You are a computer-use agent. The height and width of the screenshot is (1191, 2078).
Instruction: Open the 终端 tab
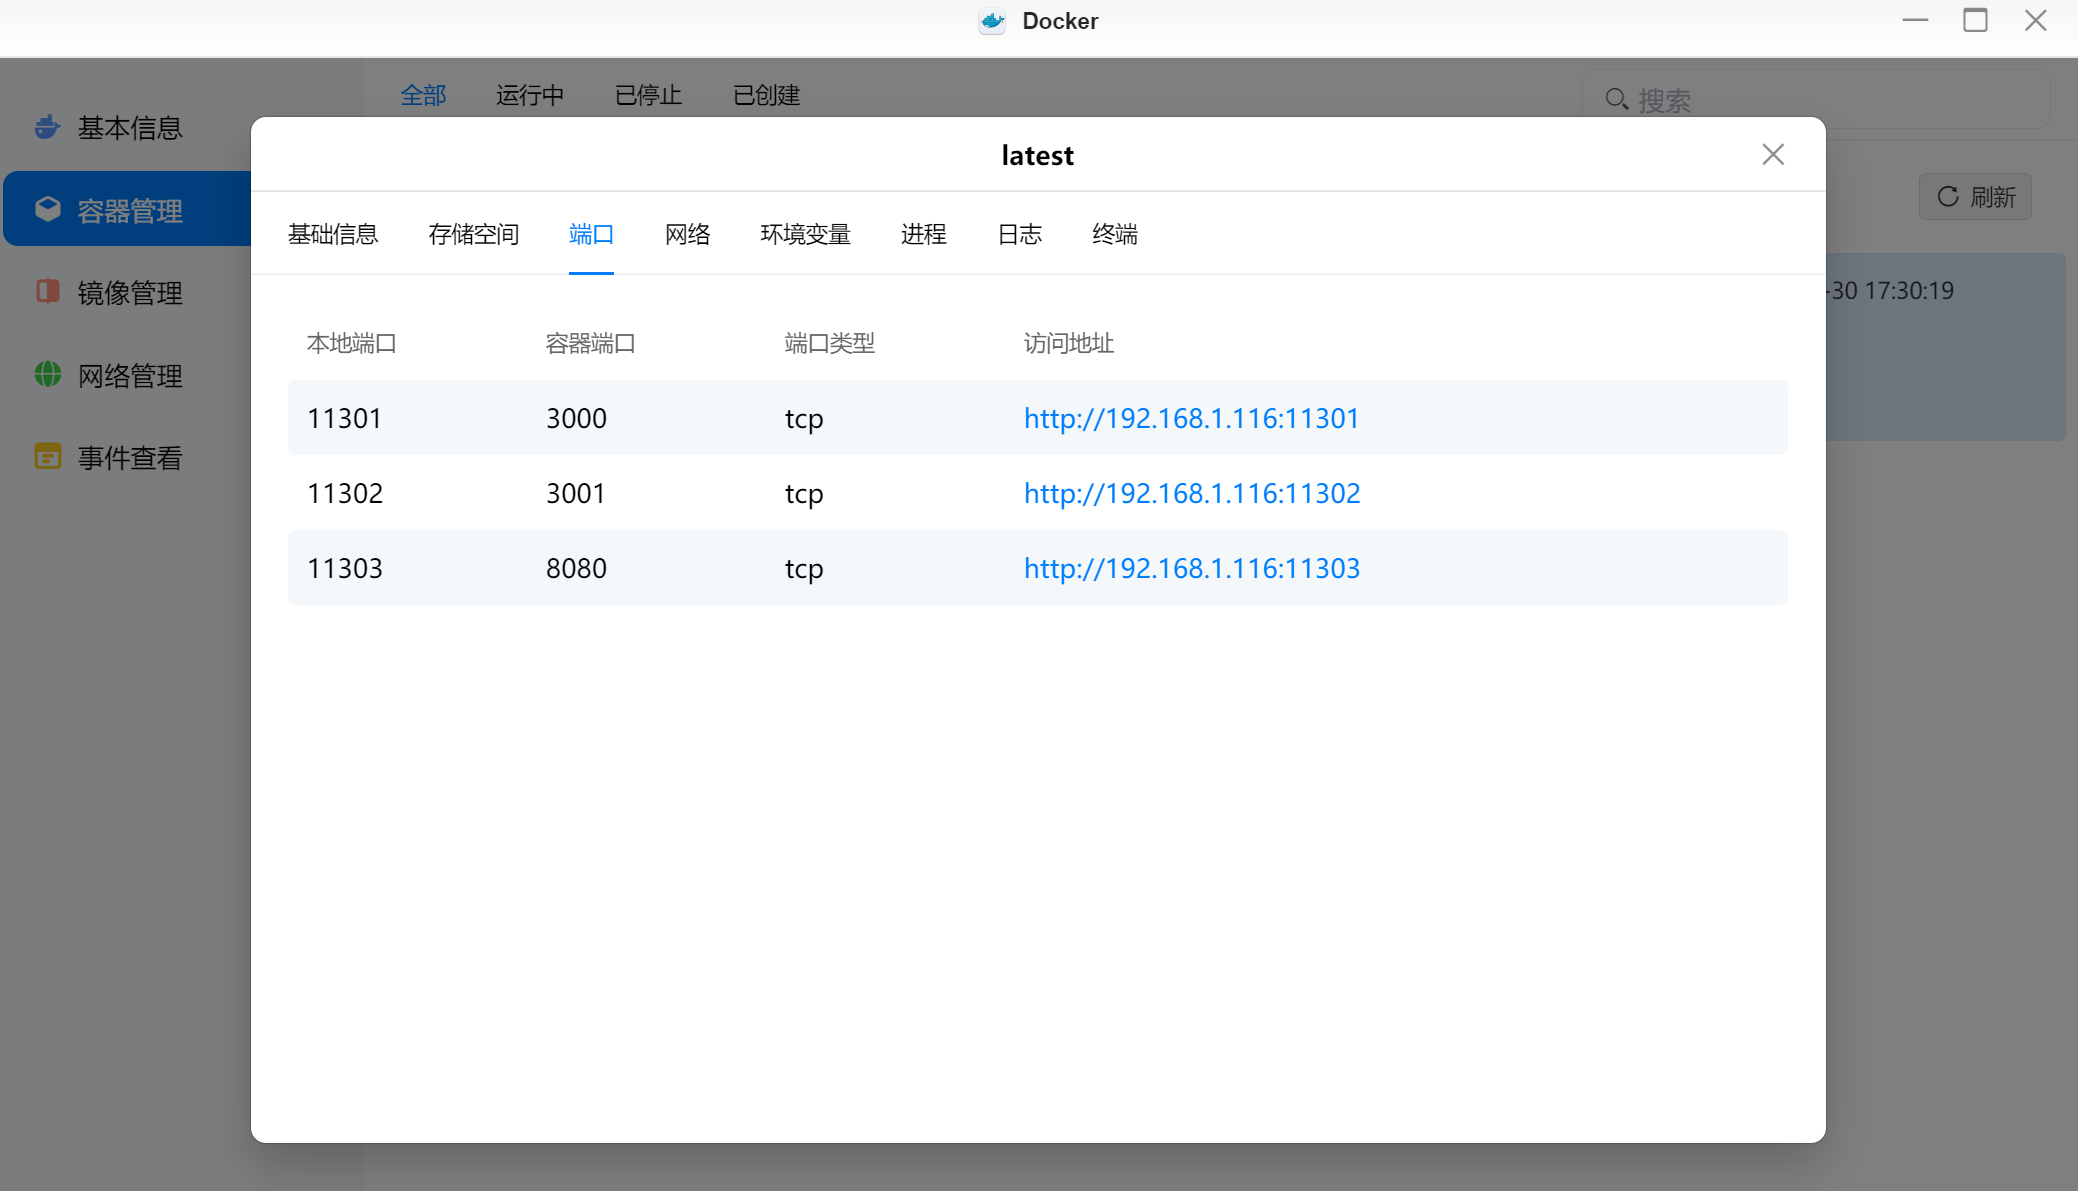1114,234
